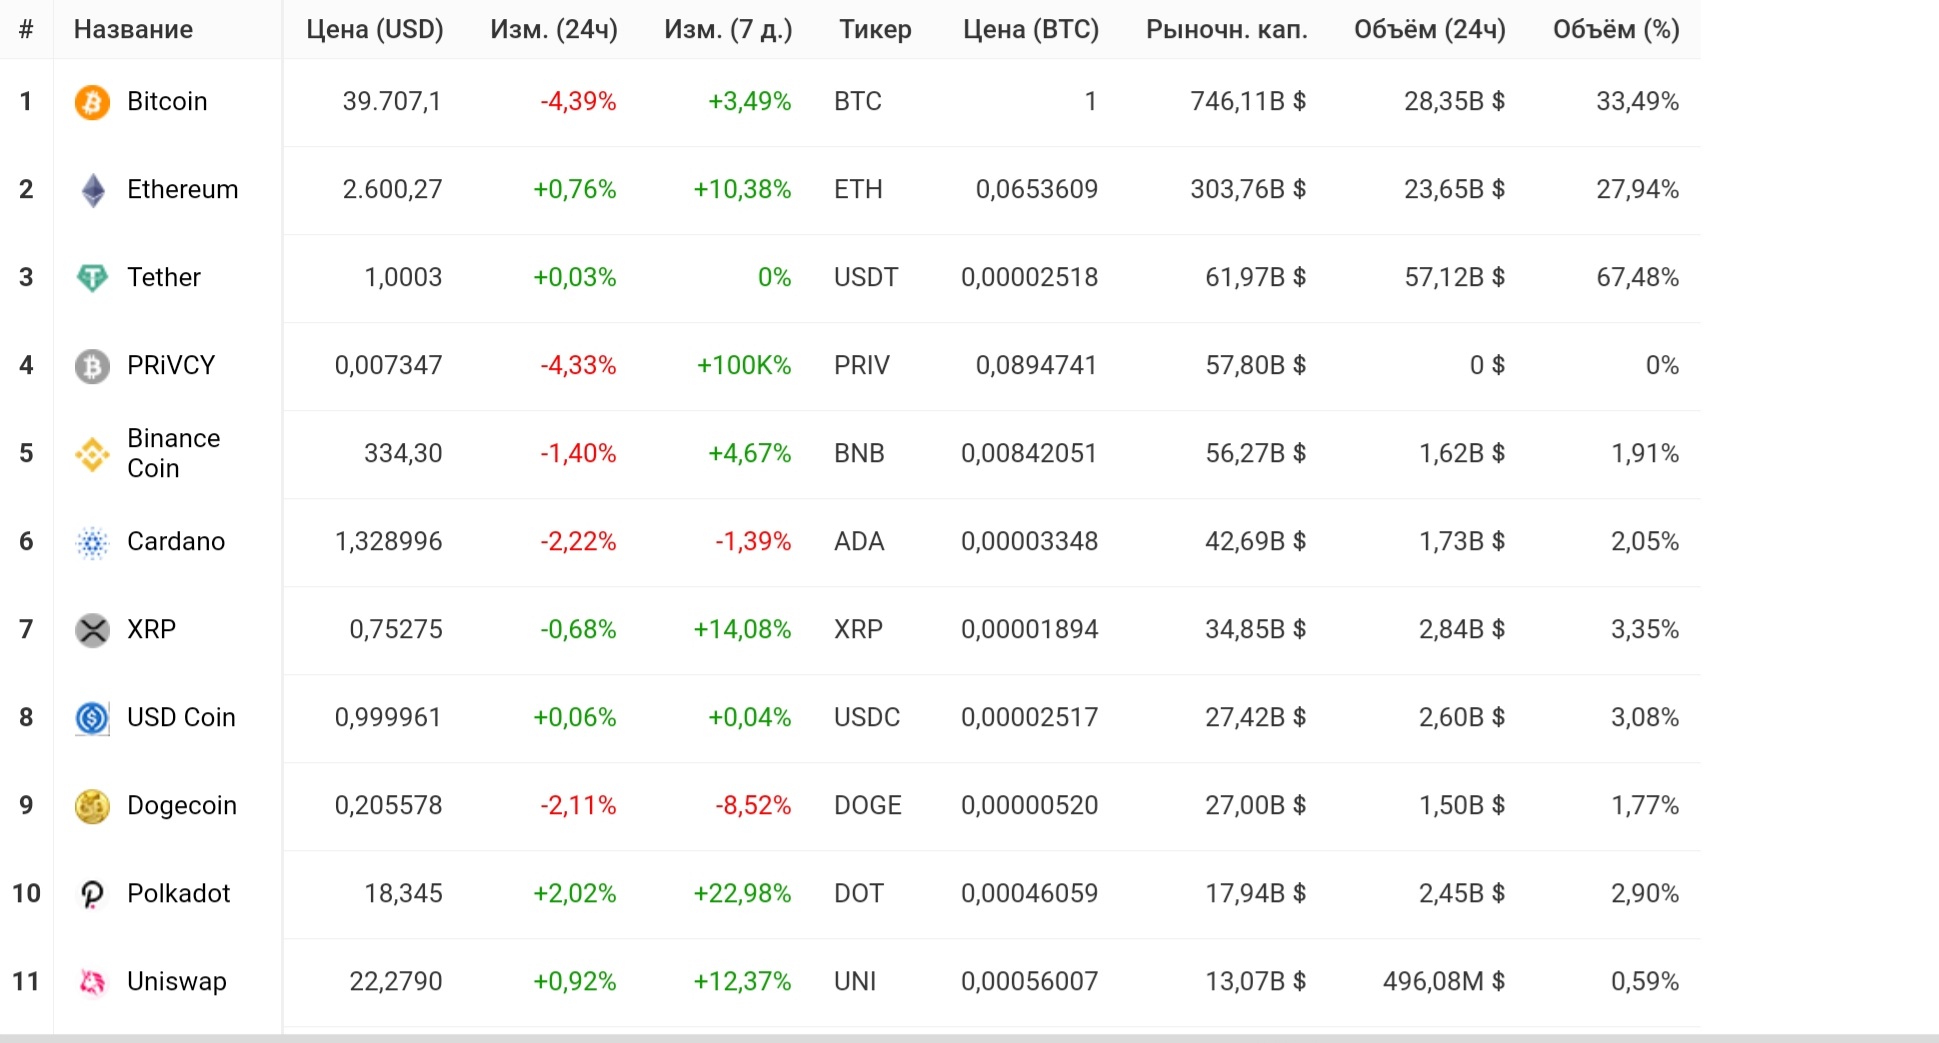Click the USD Coin logo icon
Viewport: 1939px width, 1043px height.
92,718
